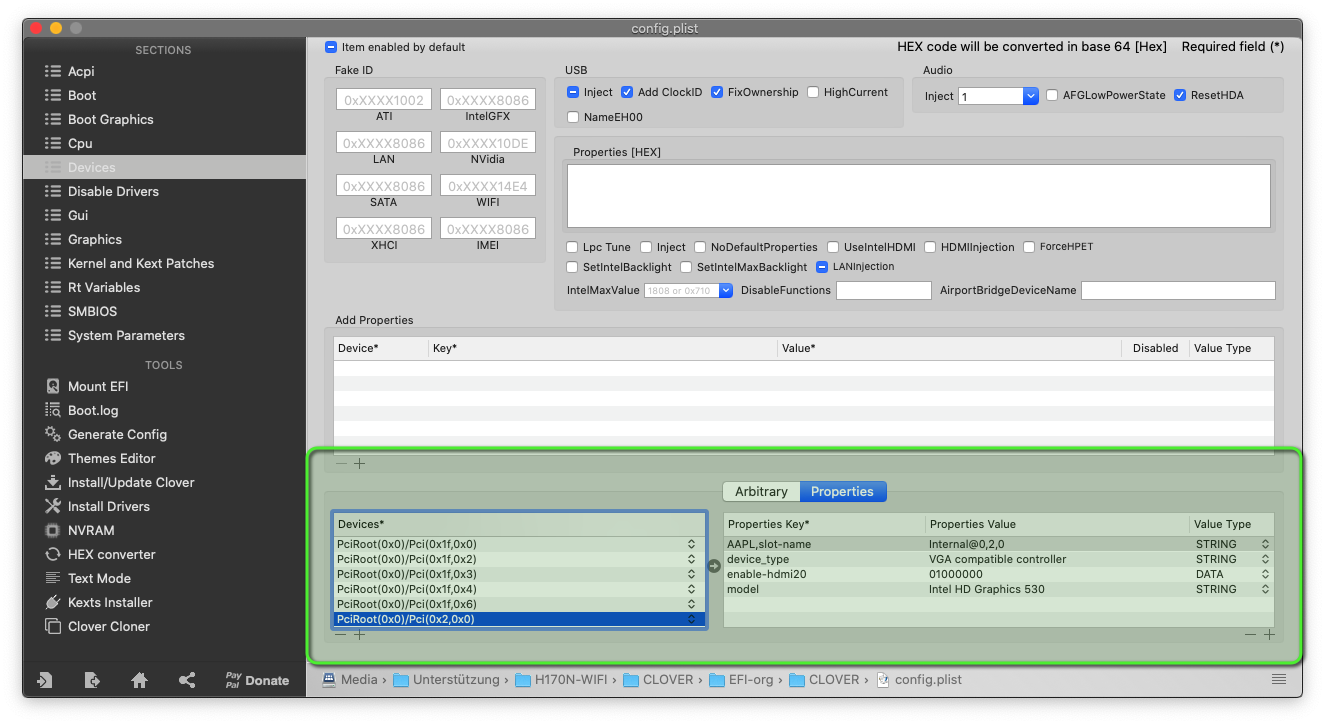1325x724 pixels.
Task: Switch to Text Mode
Action: pyautogui.click(x=88, y=578)
